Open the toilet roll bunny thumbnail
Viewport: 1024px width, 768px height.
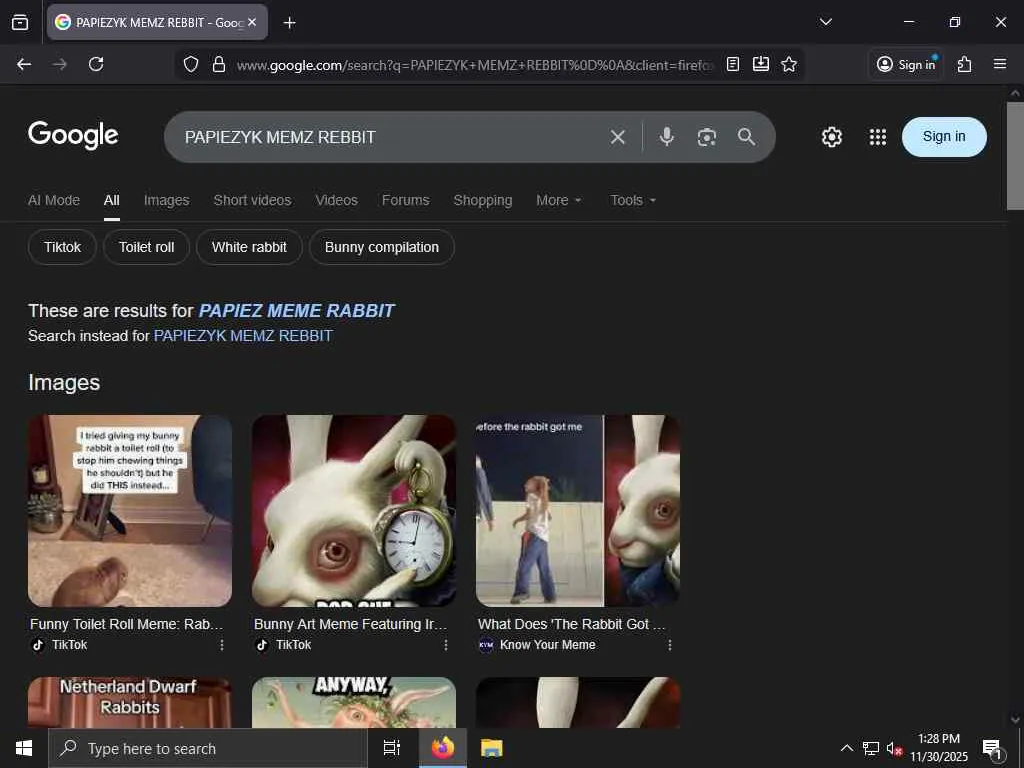130,511
